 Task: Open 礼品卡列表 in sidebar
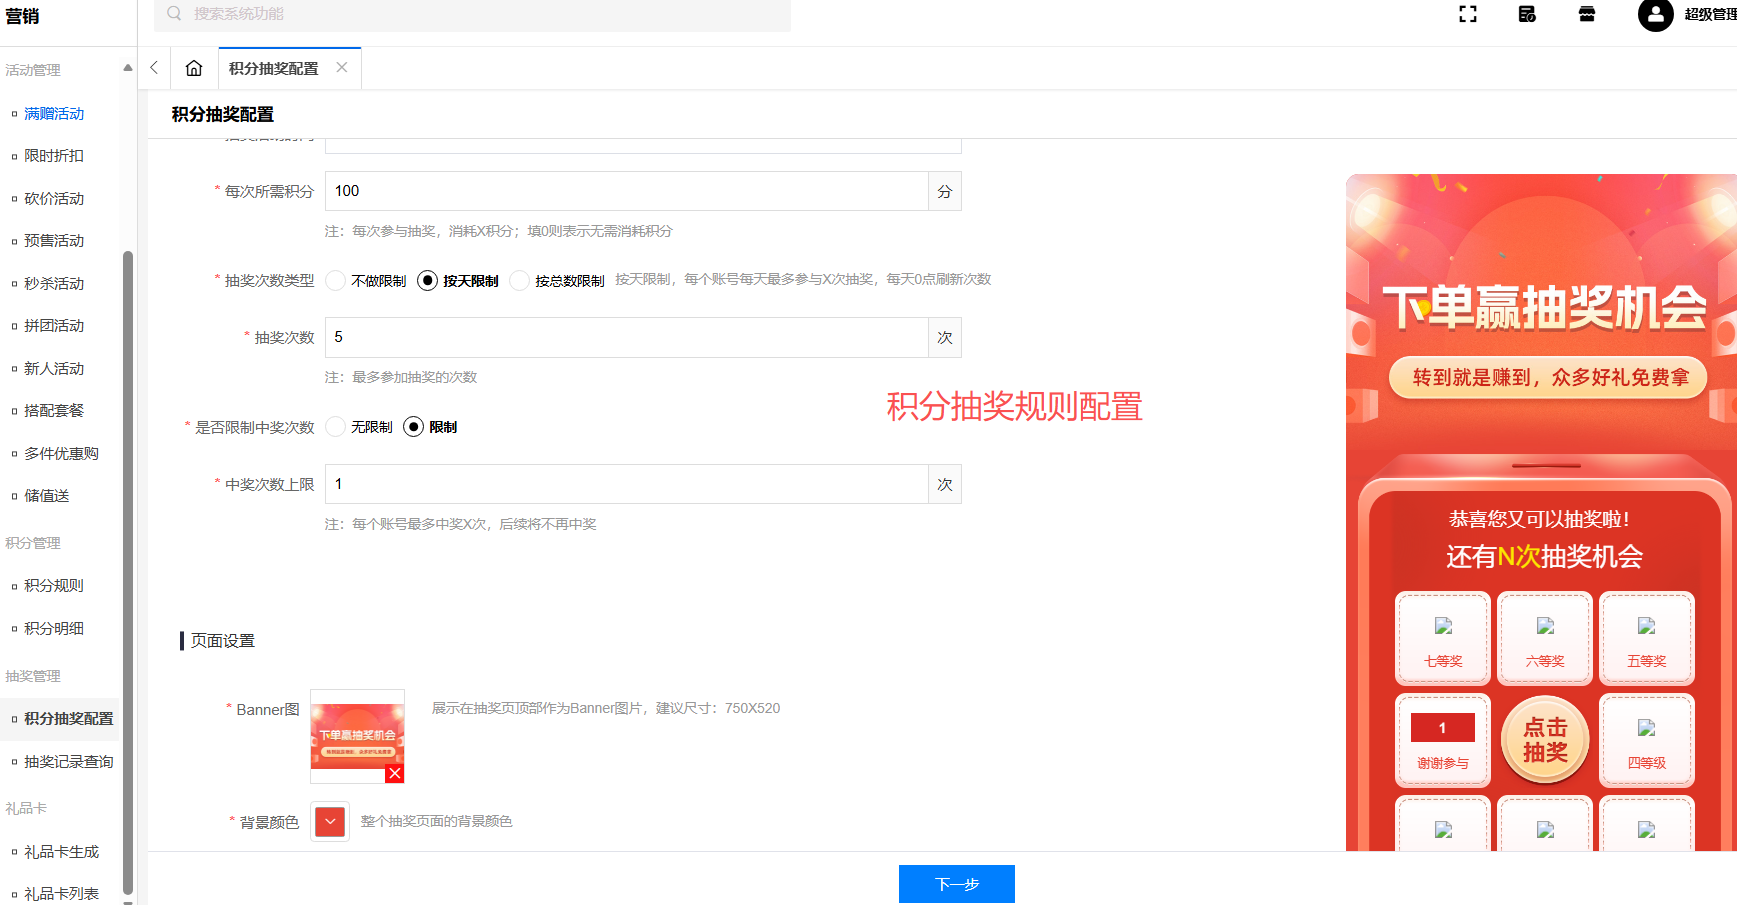62,894
